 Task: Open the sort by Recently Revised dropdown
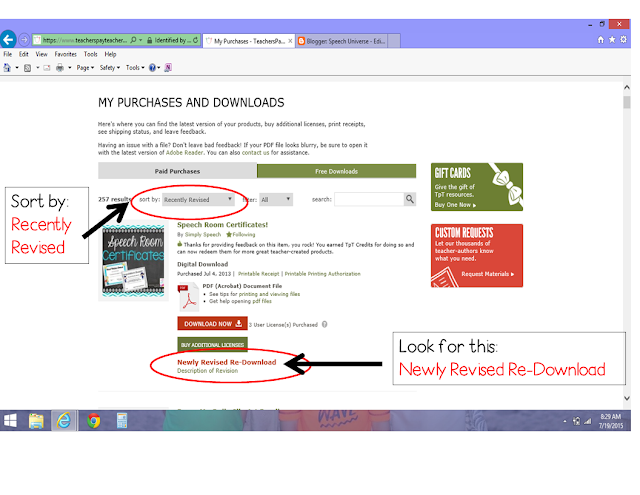pyautogui.click(x=198, y=200)
